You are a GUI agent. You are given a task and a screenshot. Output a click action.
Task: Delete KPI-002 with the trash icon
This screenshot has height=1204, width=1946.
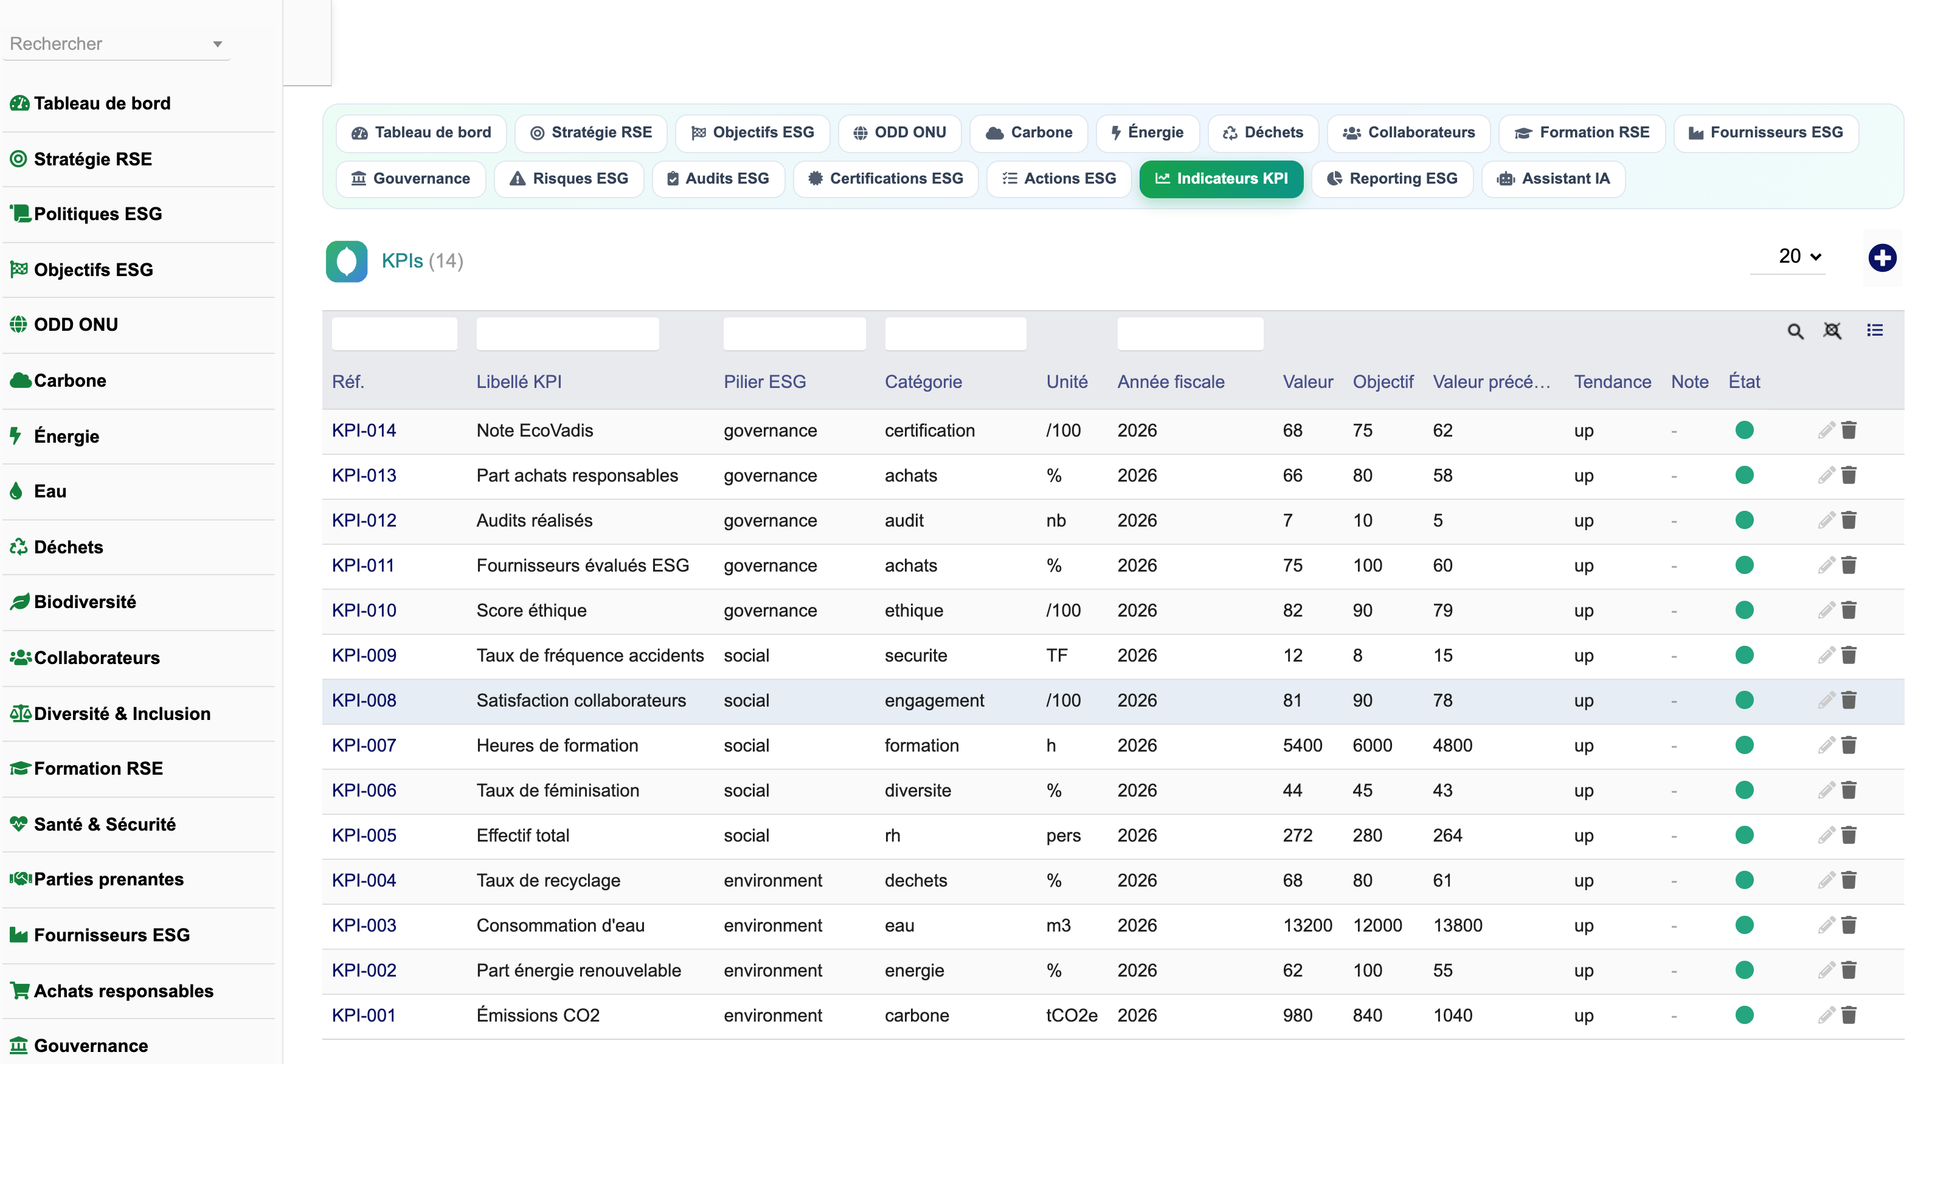(1849, 970)
